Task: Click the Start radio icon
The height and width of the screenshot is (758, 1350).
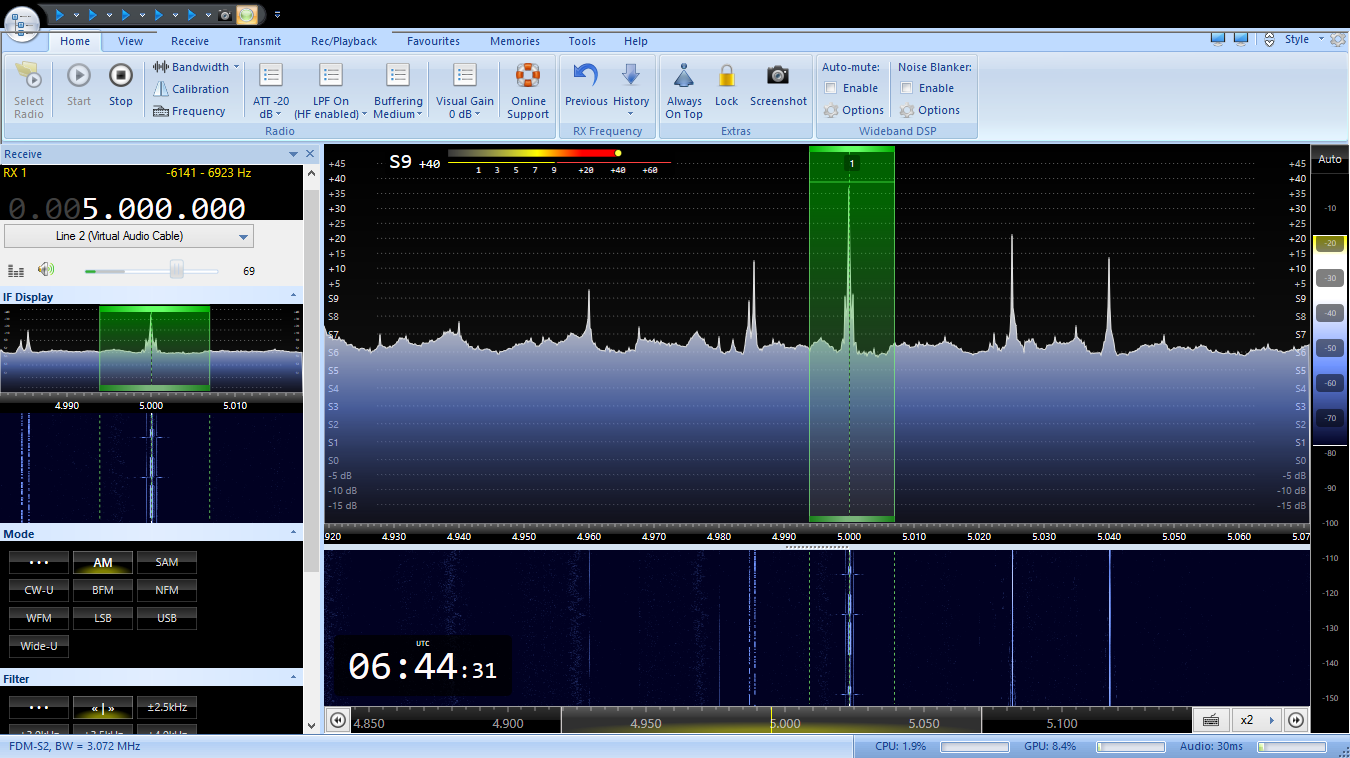Action: [79, 77]
